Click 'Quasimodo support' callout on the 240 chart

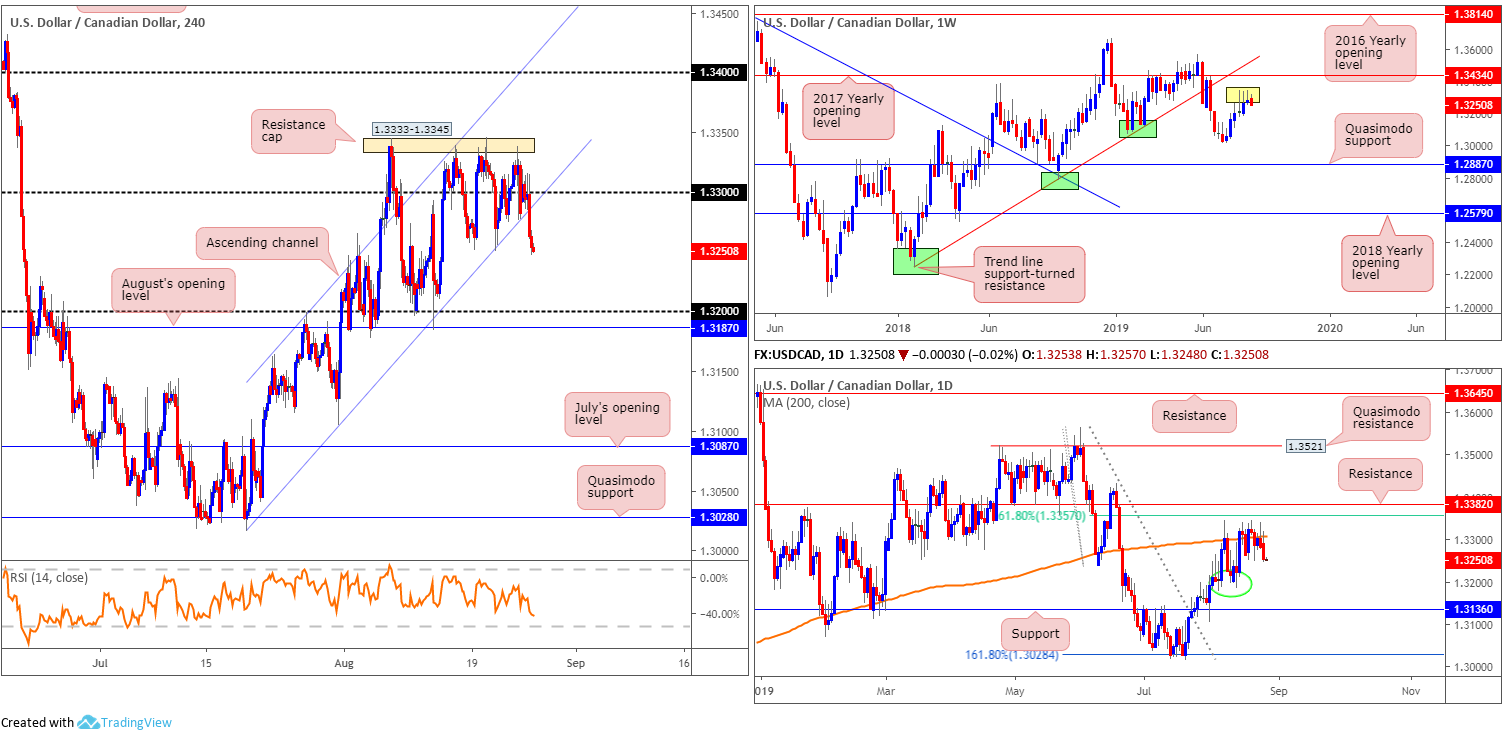point(619,487)
